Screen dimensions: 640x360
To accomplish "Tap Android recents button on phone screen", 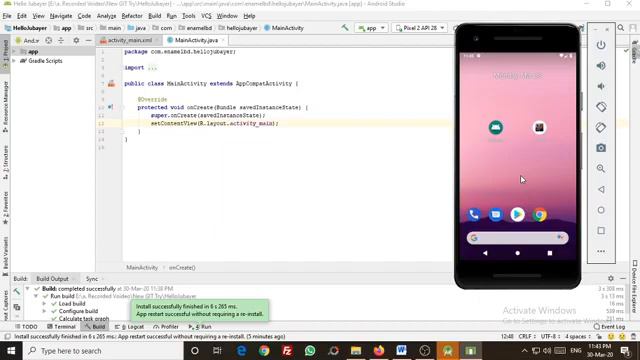I will [550, 253].
